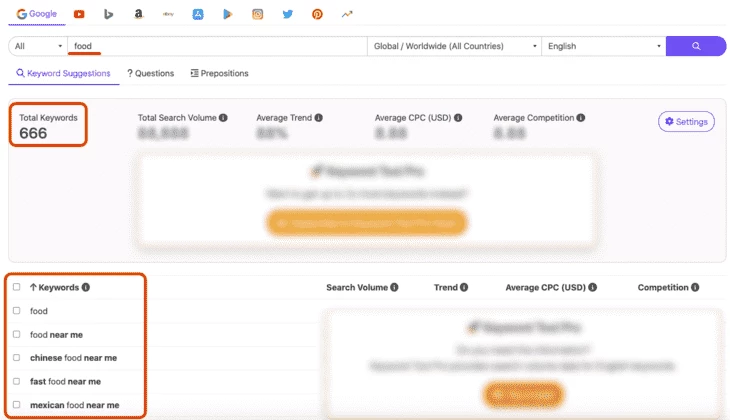Screen dimensions: 730x420
Task: Show info icon beside Competition header
Action: [695, 287]
